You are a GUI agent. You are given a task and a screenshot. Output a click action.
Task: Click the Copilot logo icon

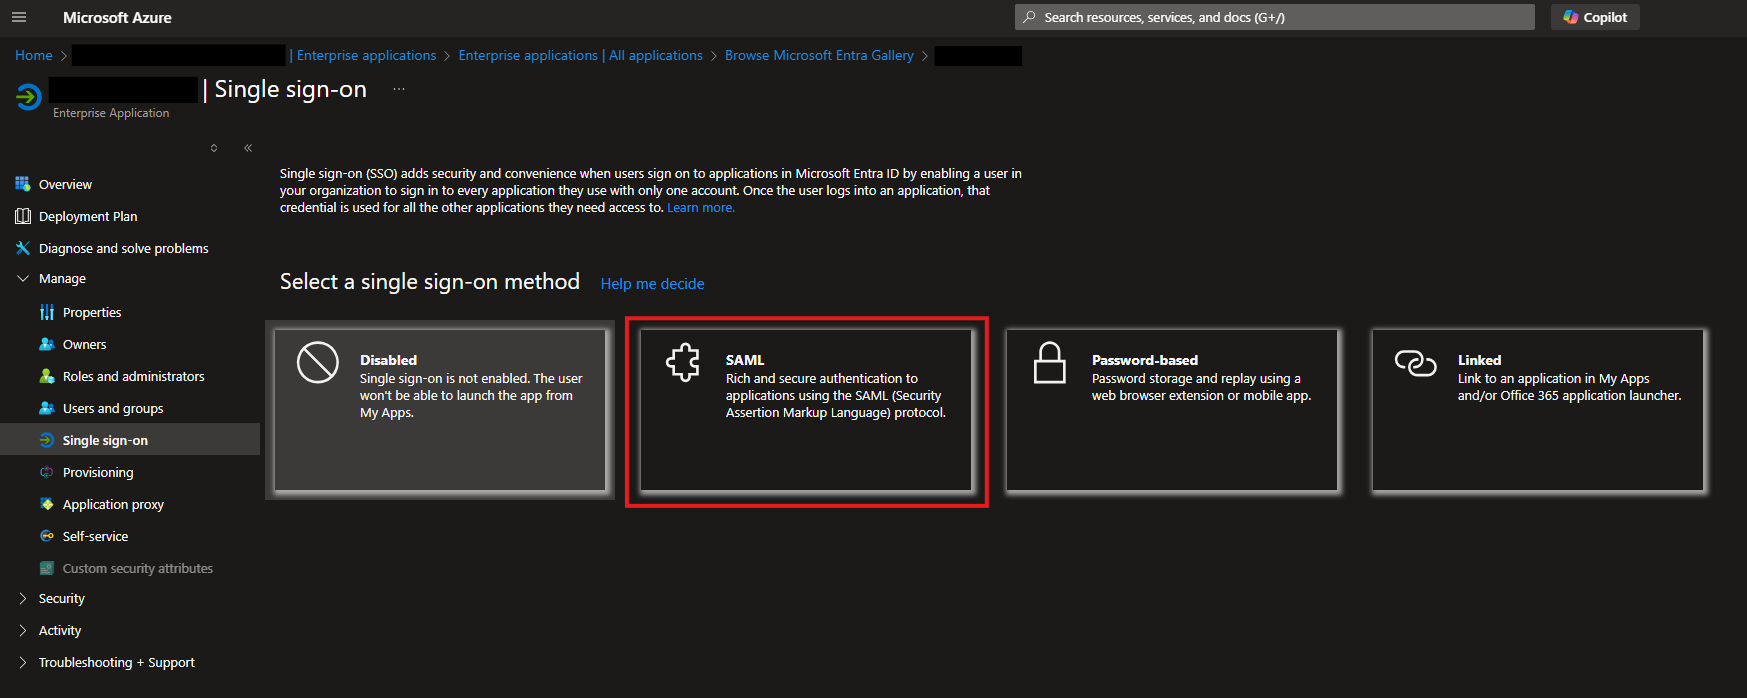[1571, 17]
